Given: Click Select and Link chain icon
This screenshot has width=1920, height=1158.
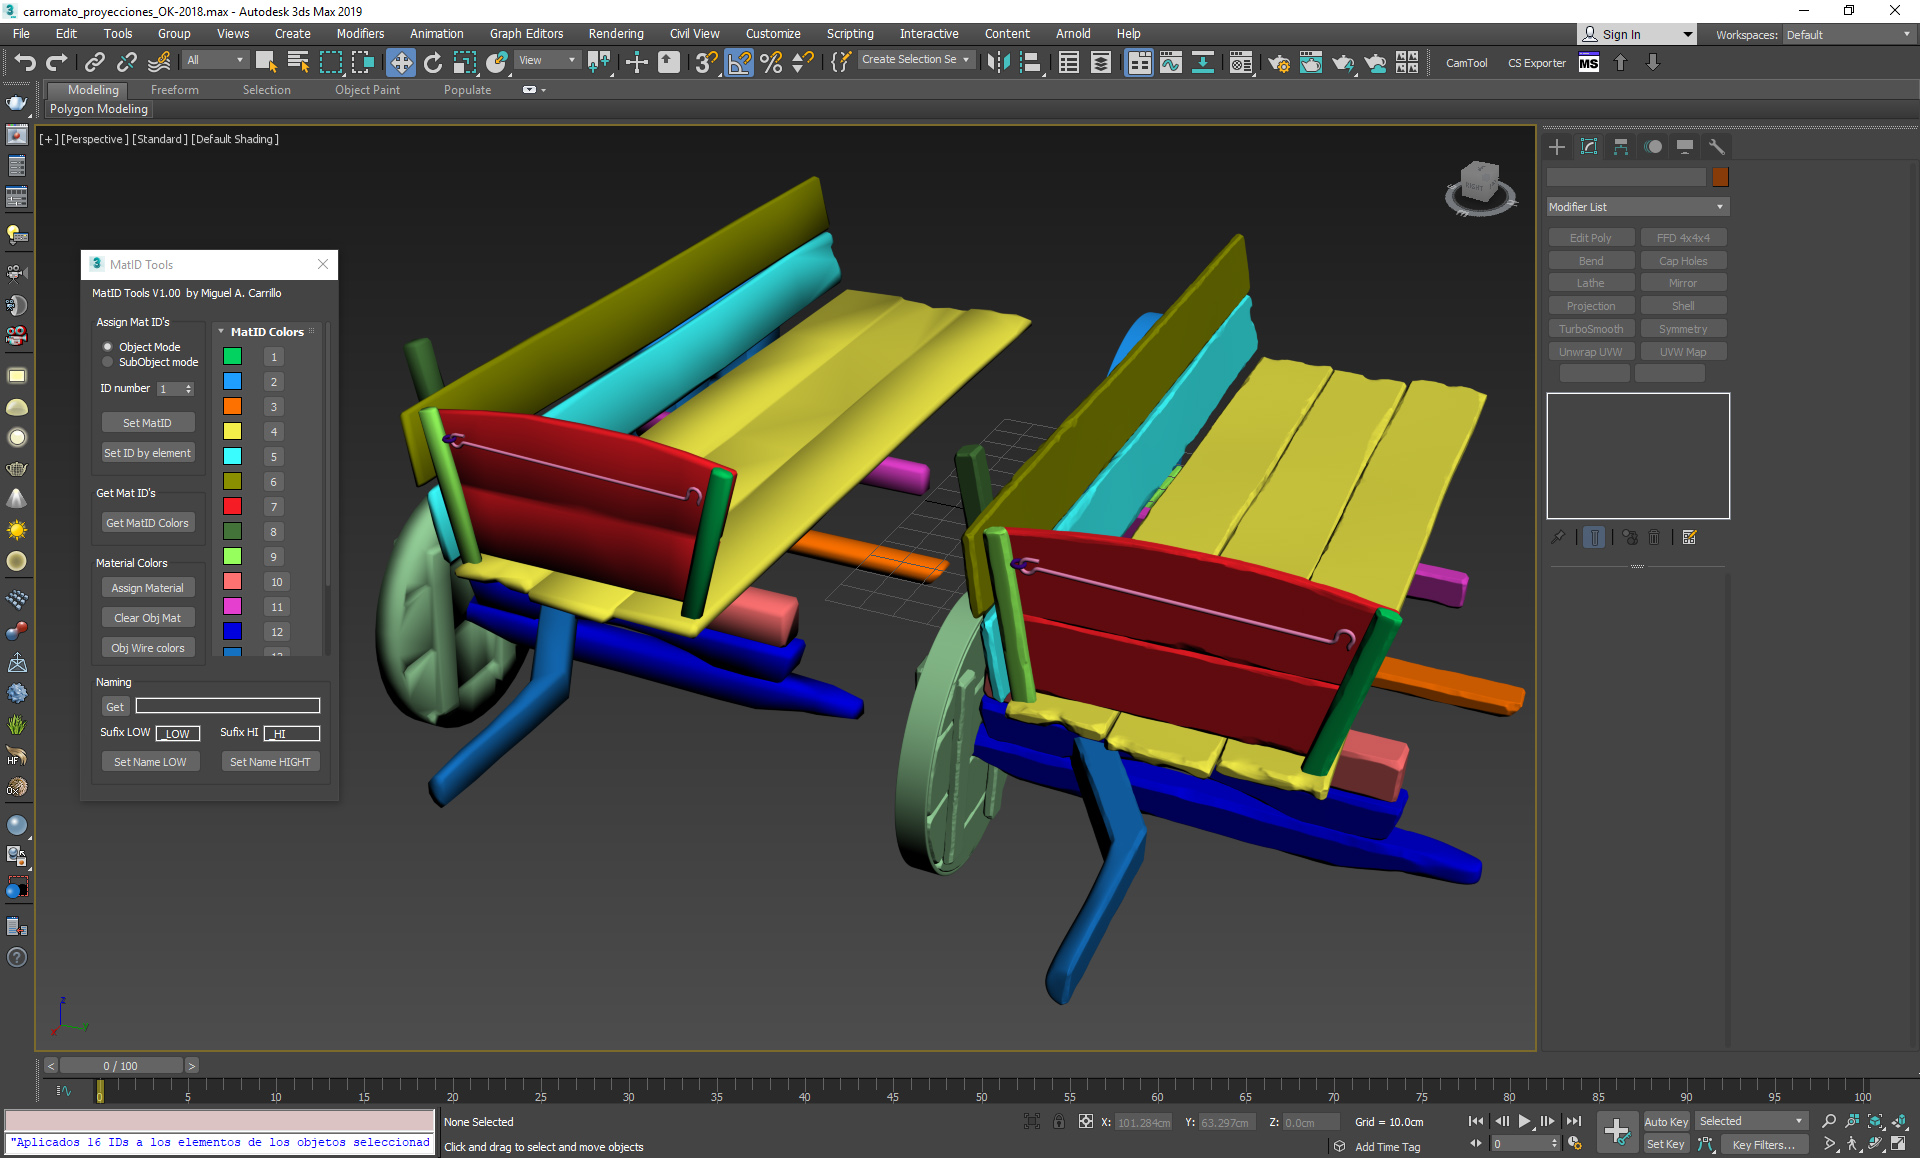Looking at the screenshot, I should [94, 63].
